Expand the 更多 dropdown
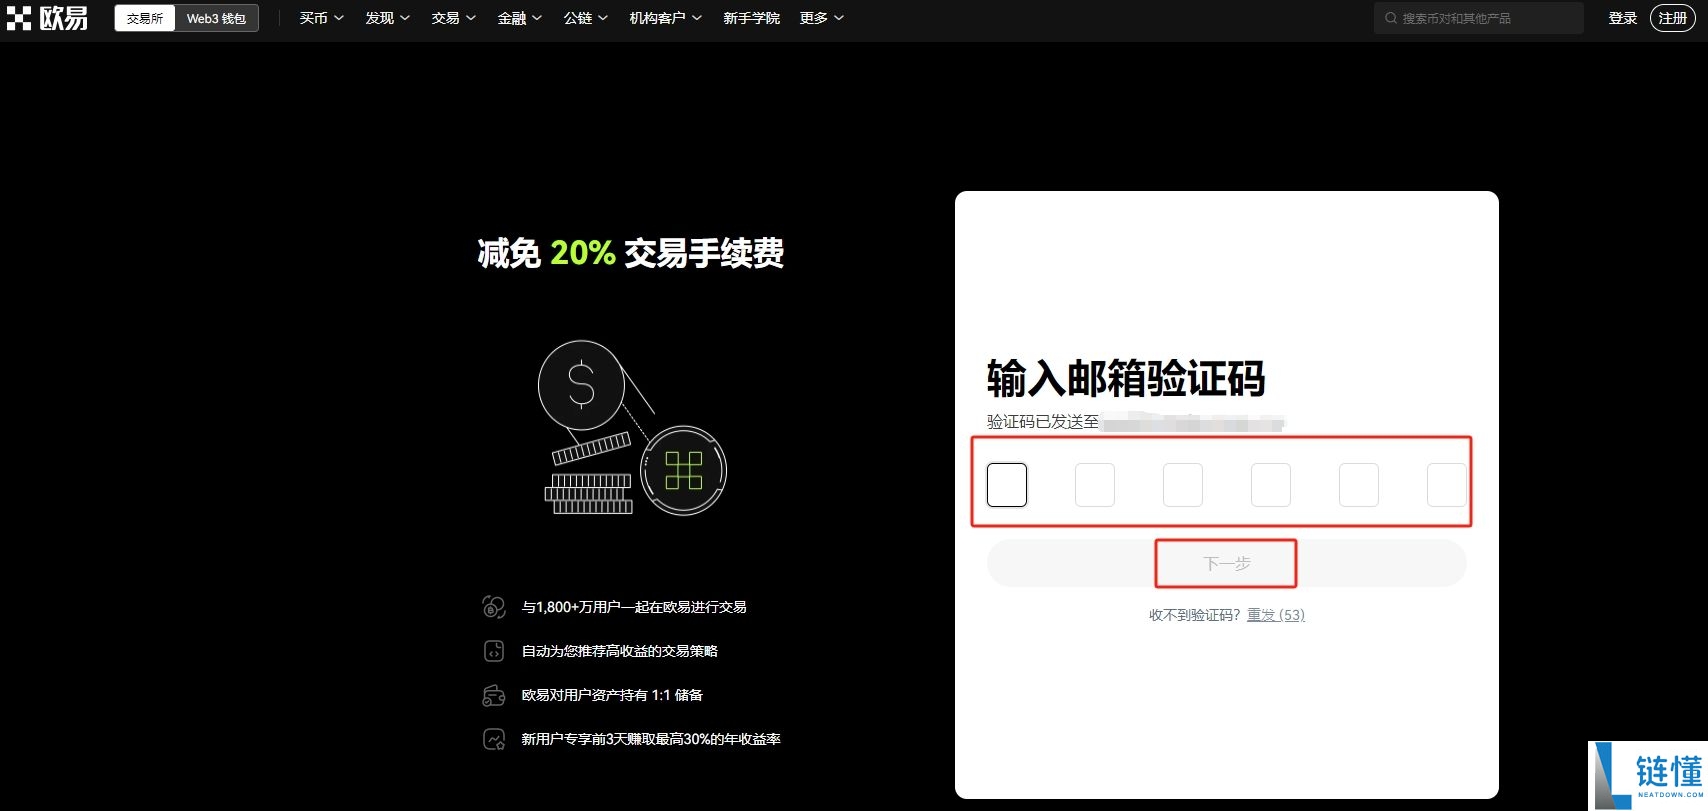The width and height of the screenshot is (1708, 811). (x=822, y=18)
